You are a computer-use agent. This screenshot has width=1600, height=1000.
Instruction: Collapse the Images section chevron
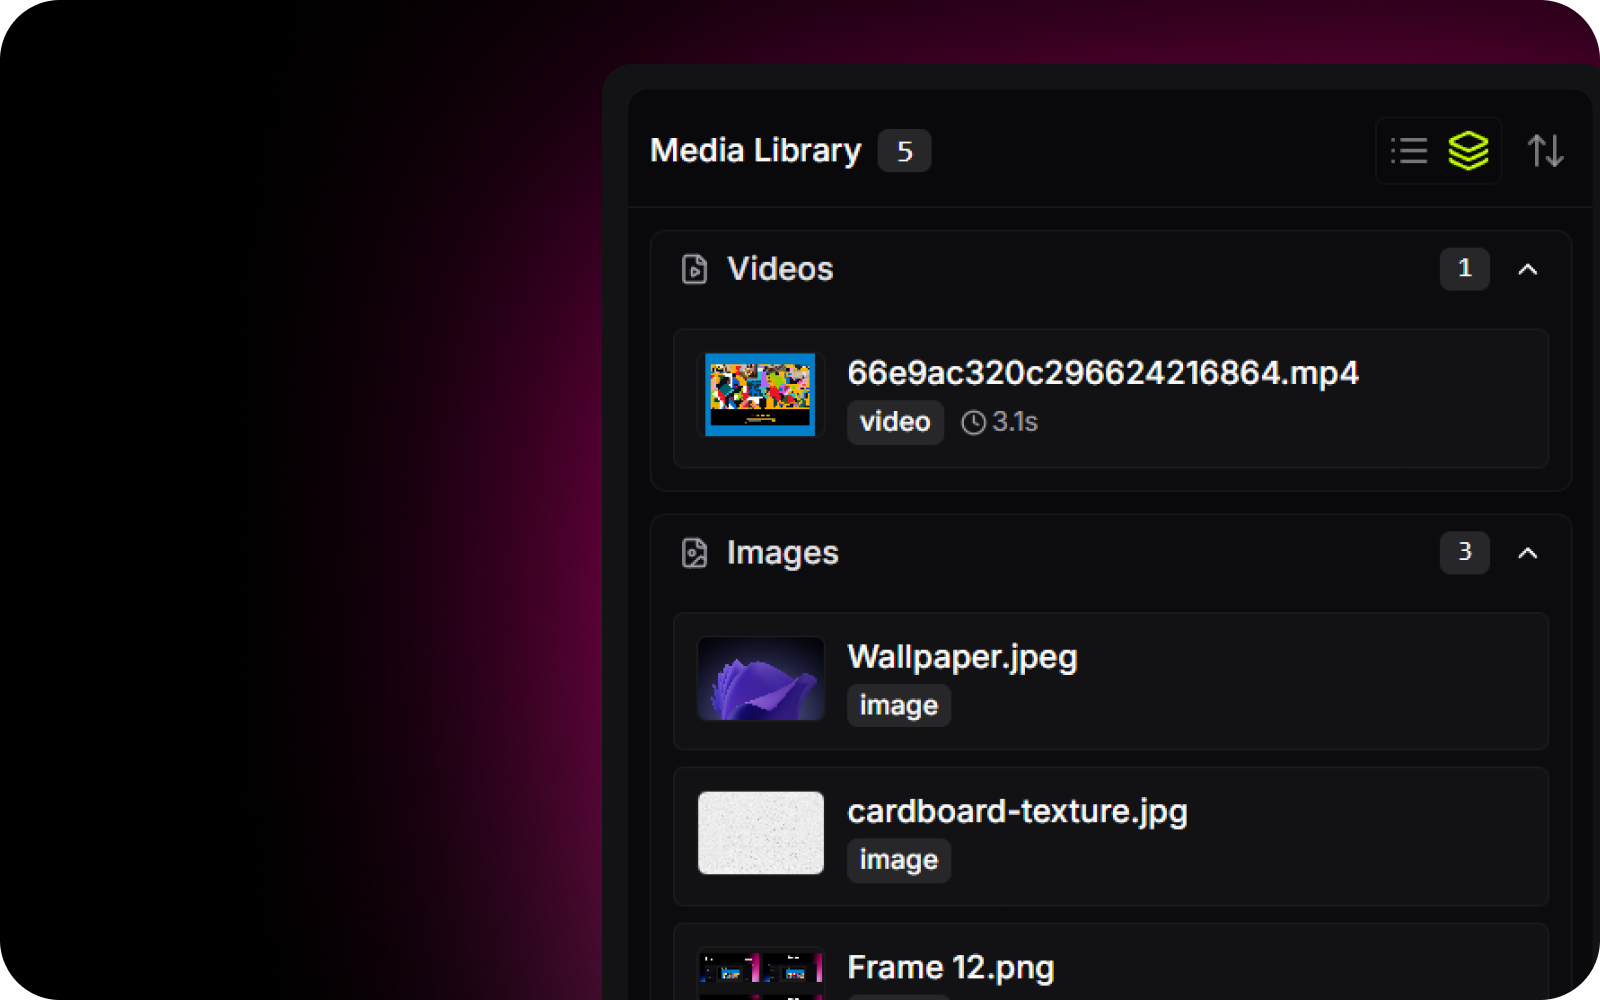[x=1527, y=553]
